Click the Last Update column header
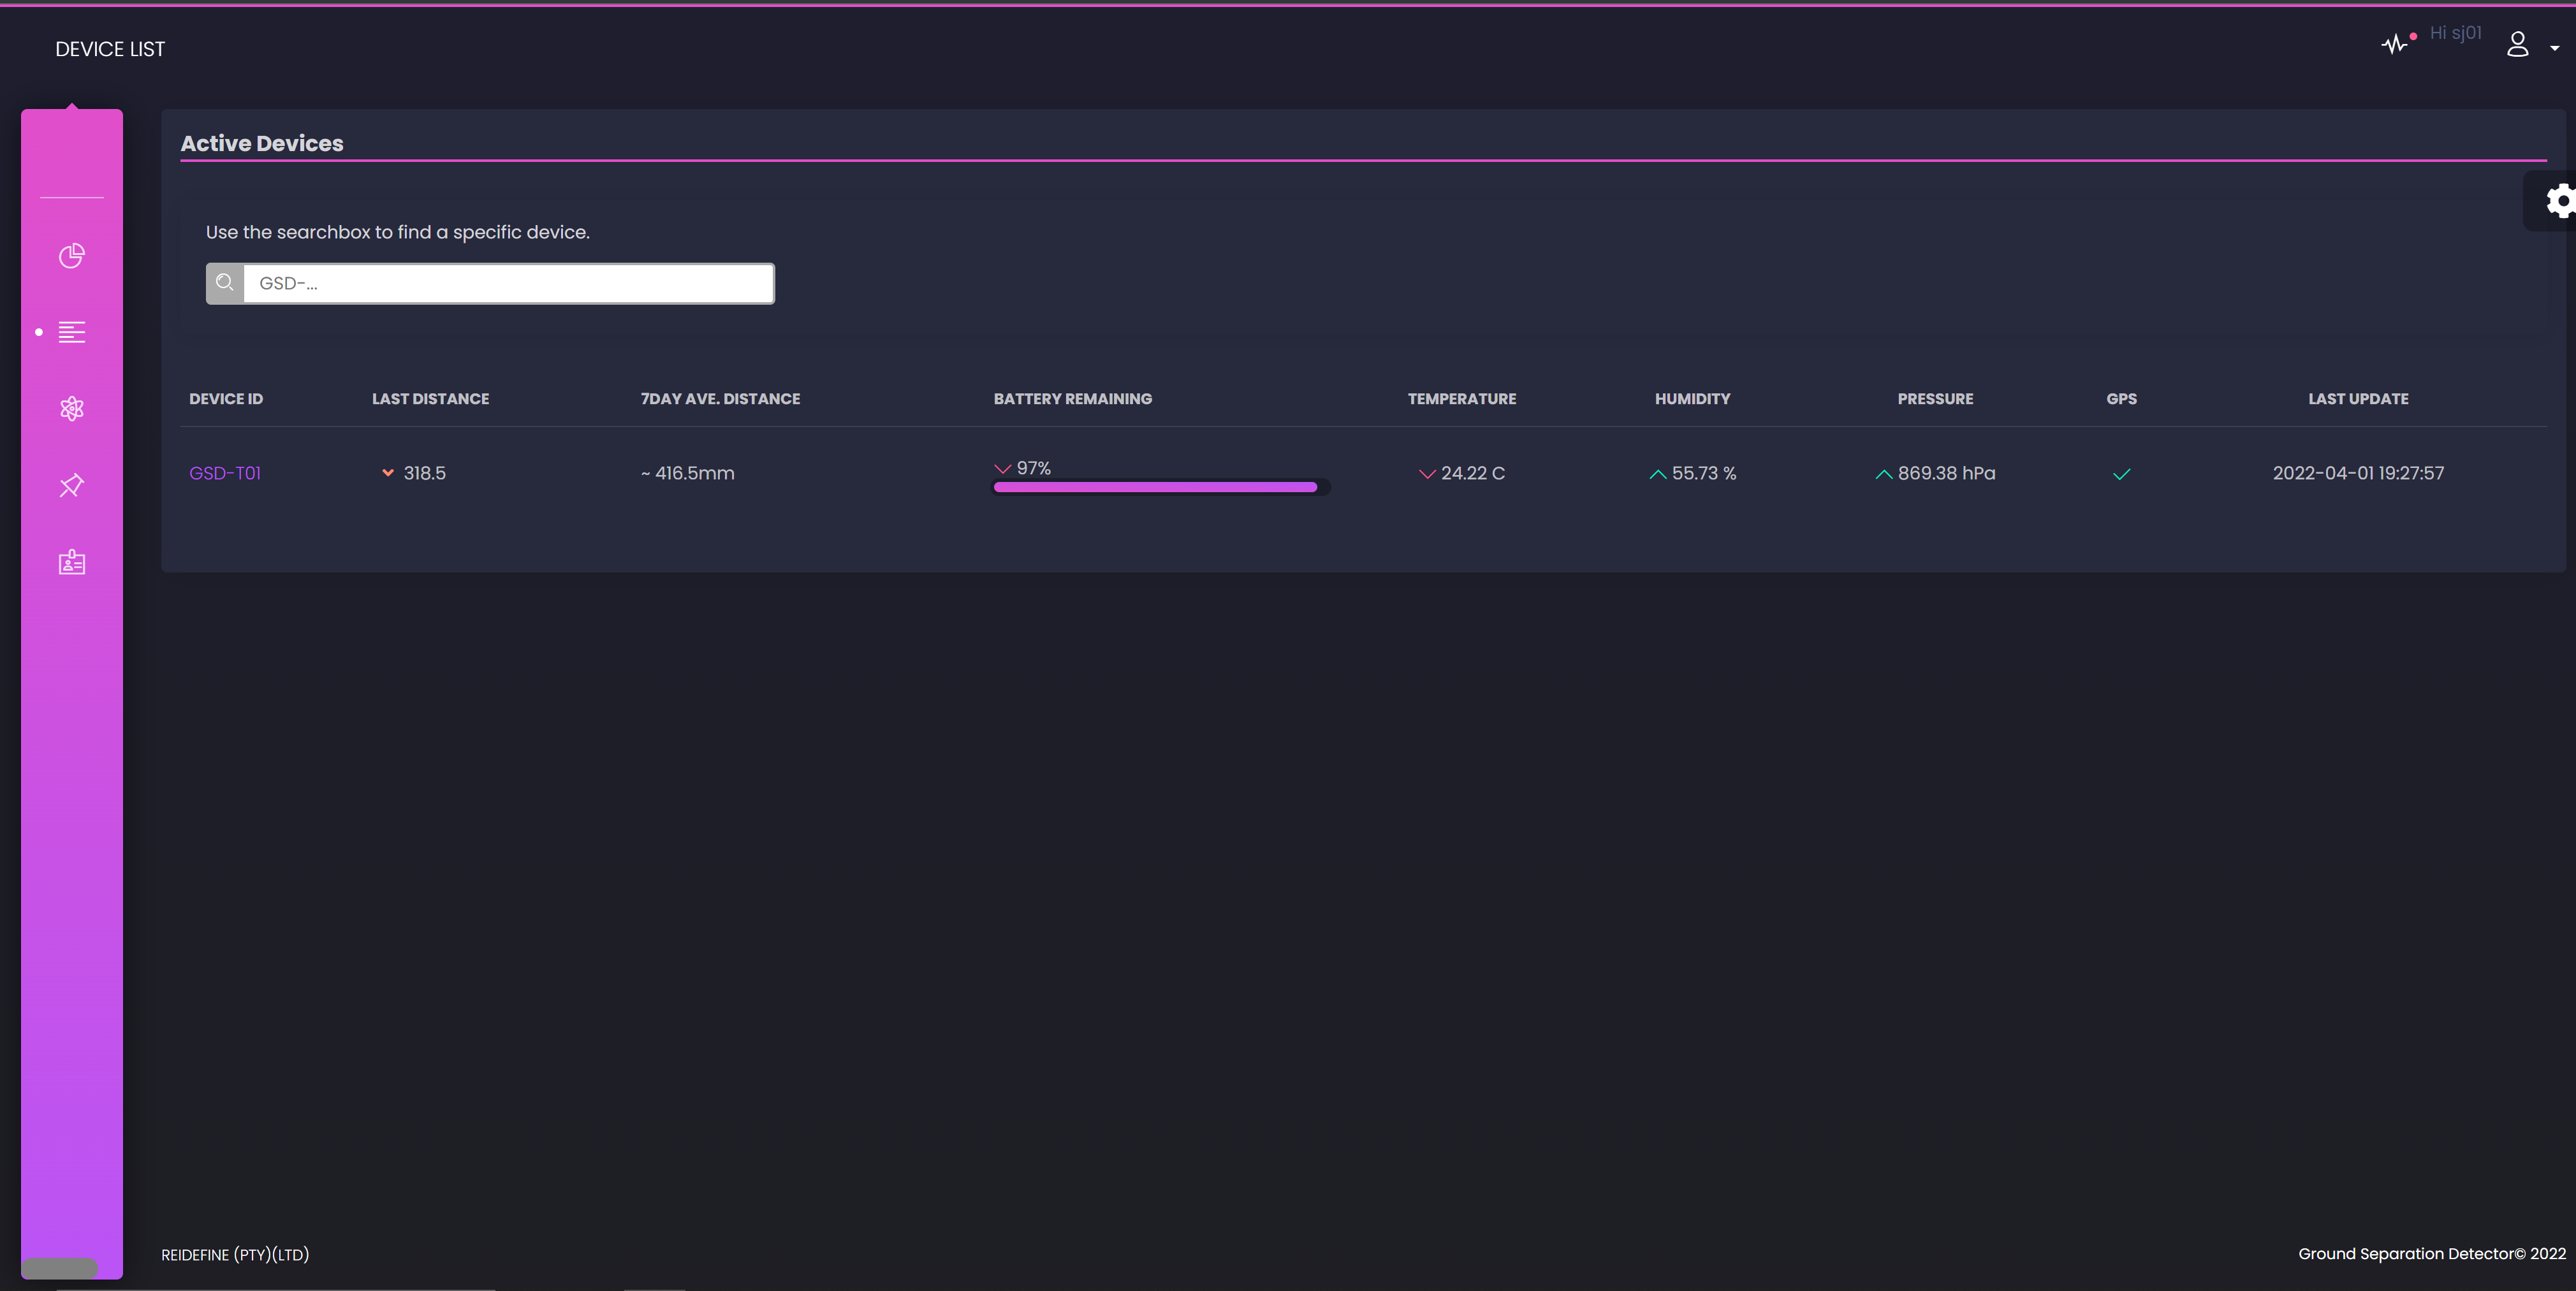 pos(2357,399)
